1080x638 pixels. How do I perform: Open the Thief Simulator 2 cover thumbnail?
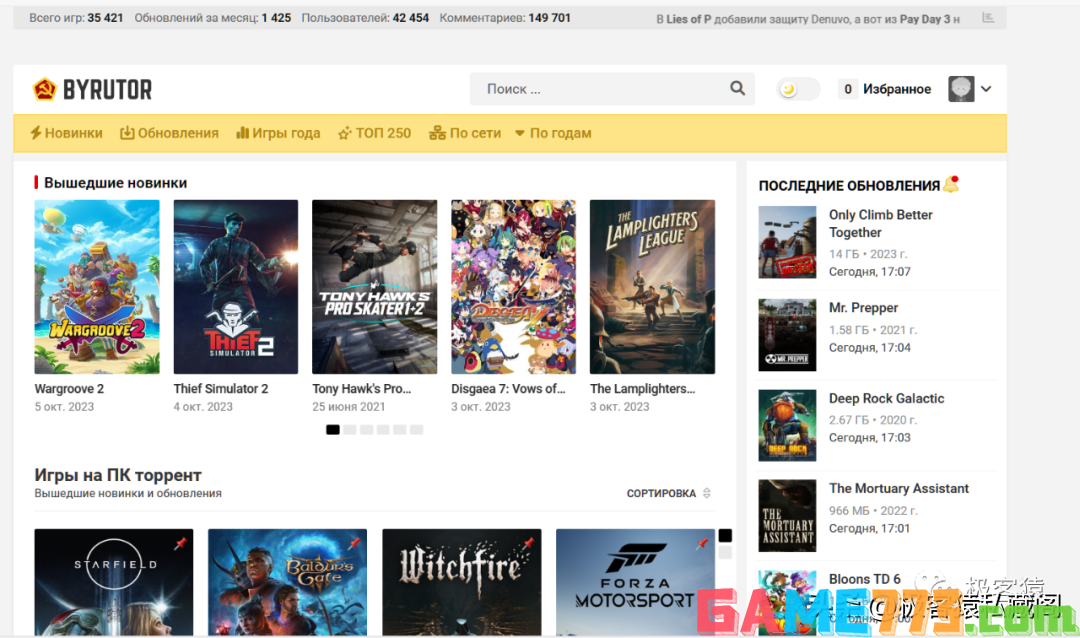[x=236, y=287]
